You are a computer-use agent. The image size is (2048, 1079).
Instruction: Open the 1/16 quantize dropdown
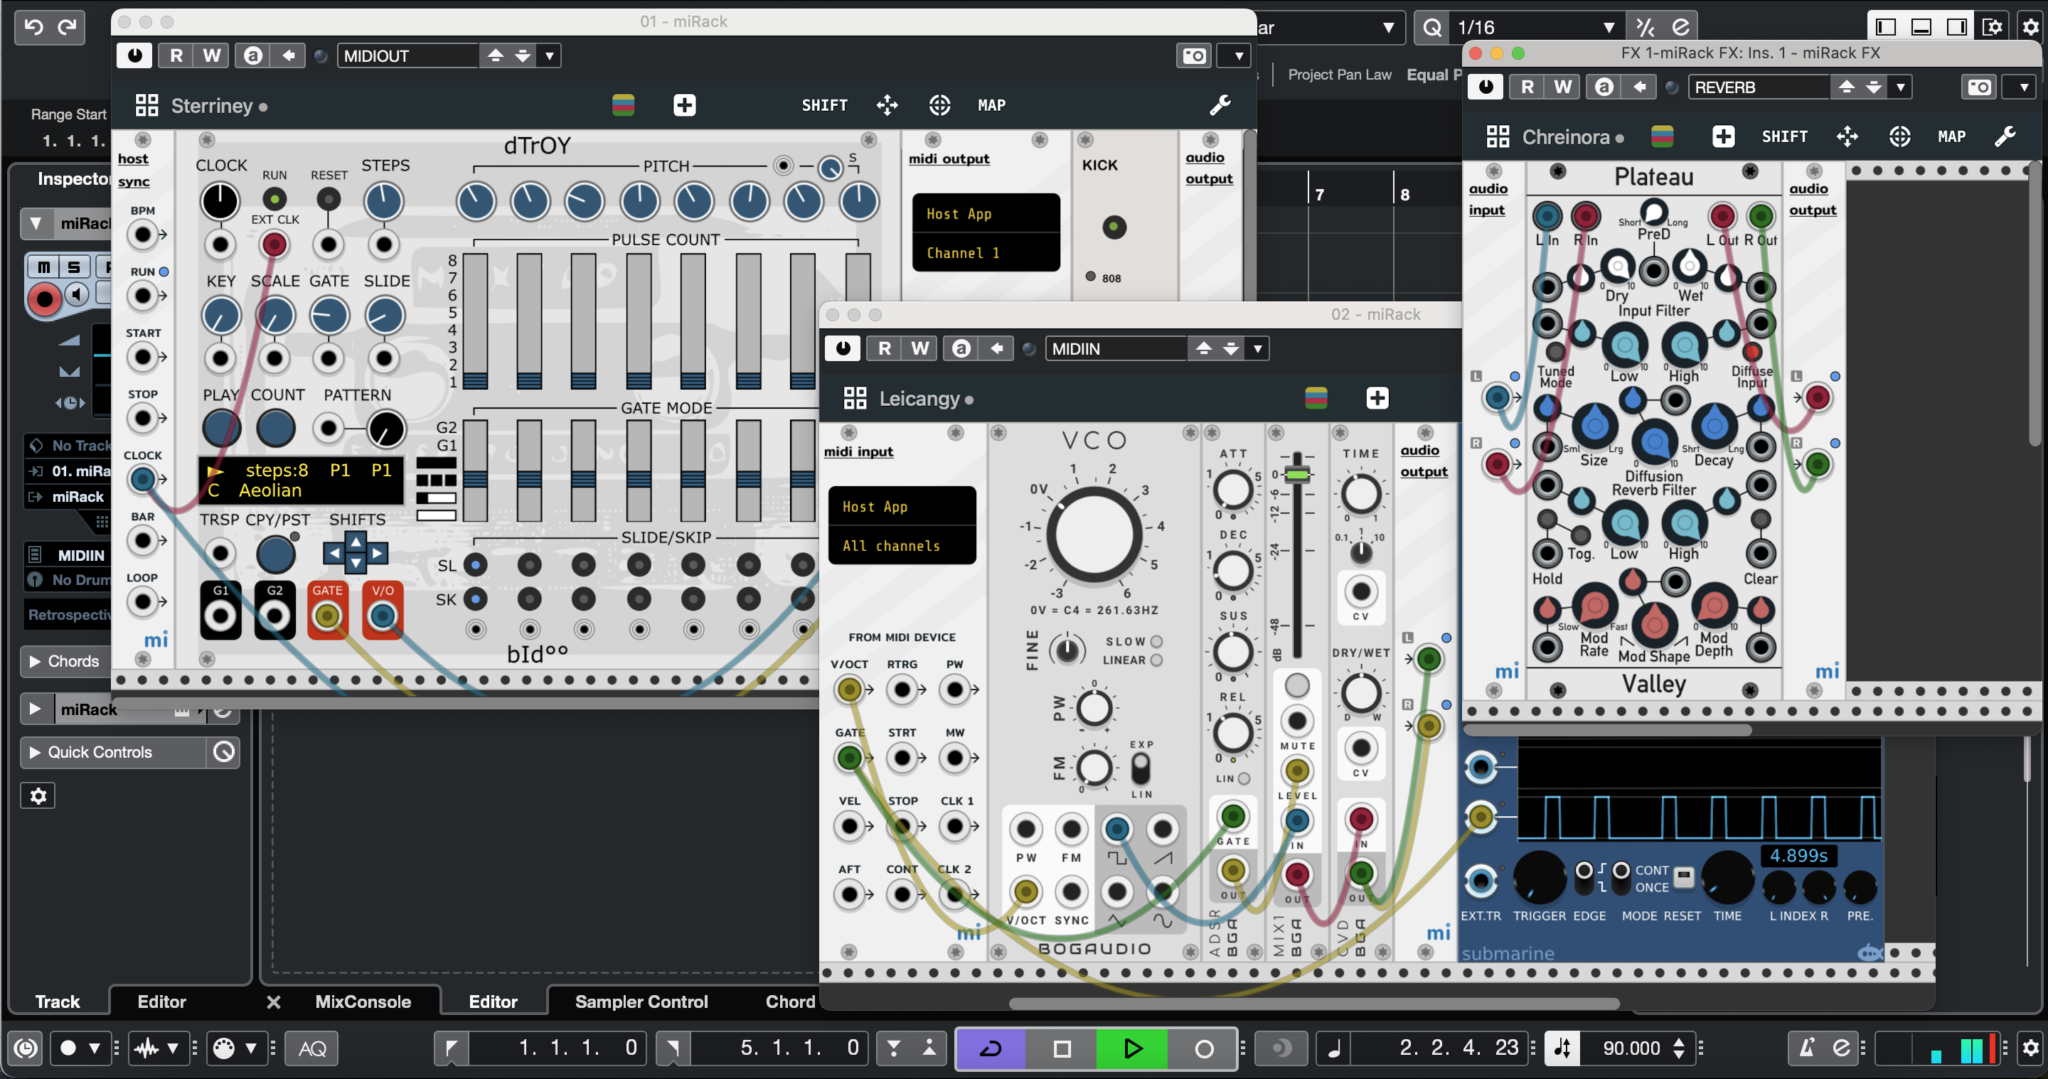point(1609,26)
